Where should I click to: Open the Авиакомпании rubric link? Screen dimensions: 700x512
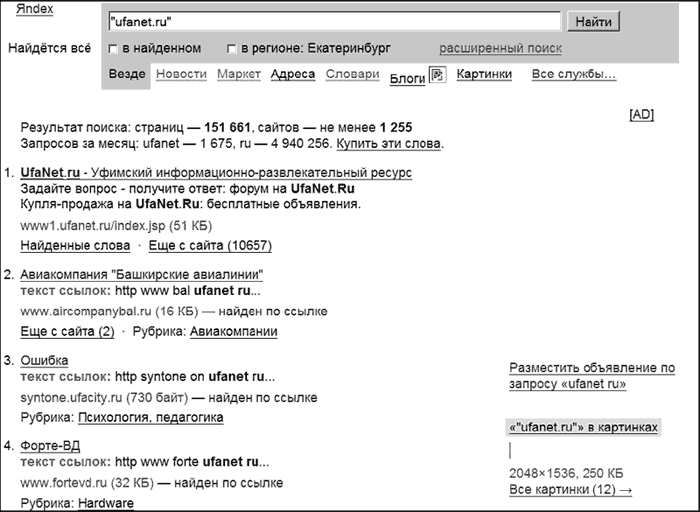click(233, 332)
